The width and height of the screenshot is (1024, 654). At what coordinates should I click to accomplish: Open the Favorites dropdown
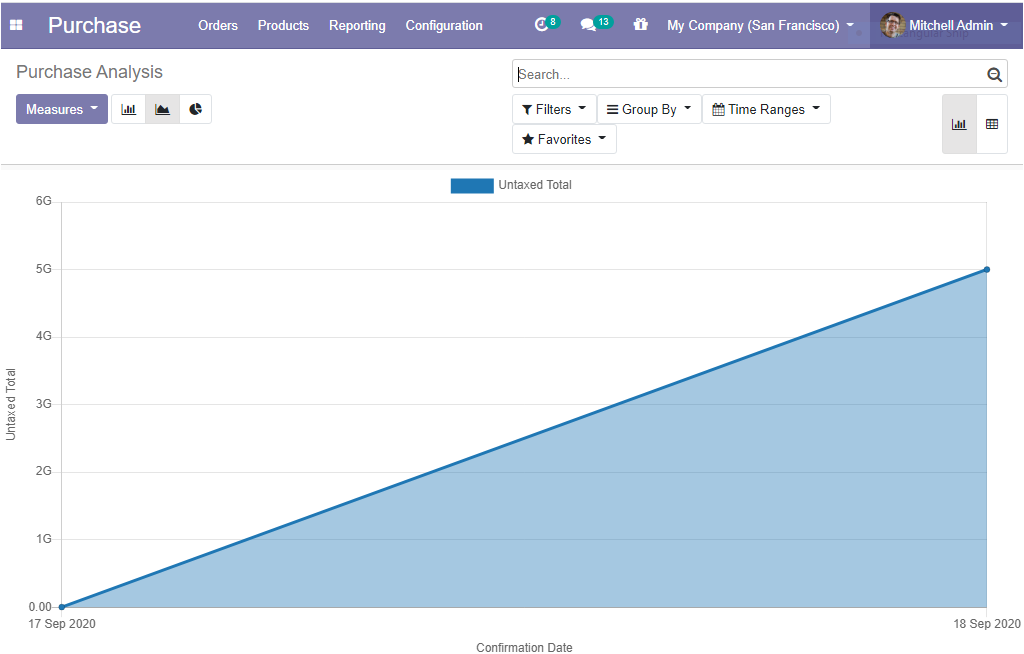click(564, 139)
